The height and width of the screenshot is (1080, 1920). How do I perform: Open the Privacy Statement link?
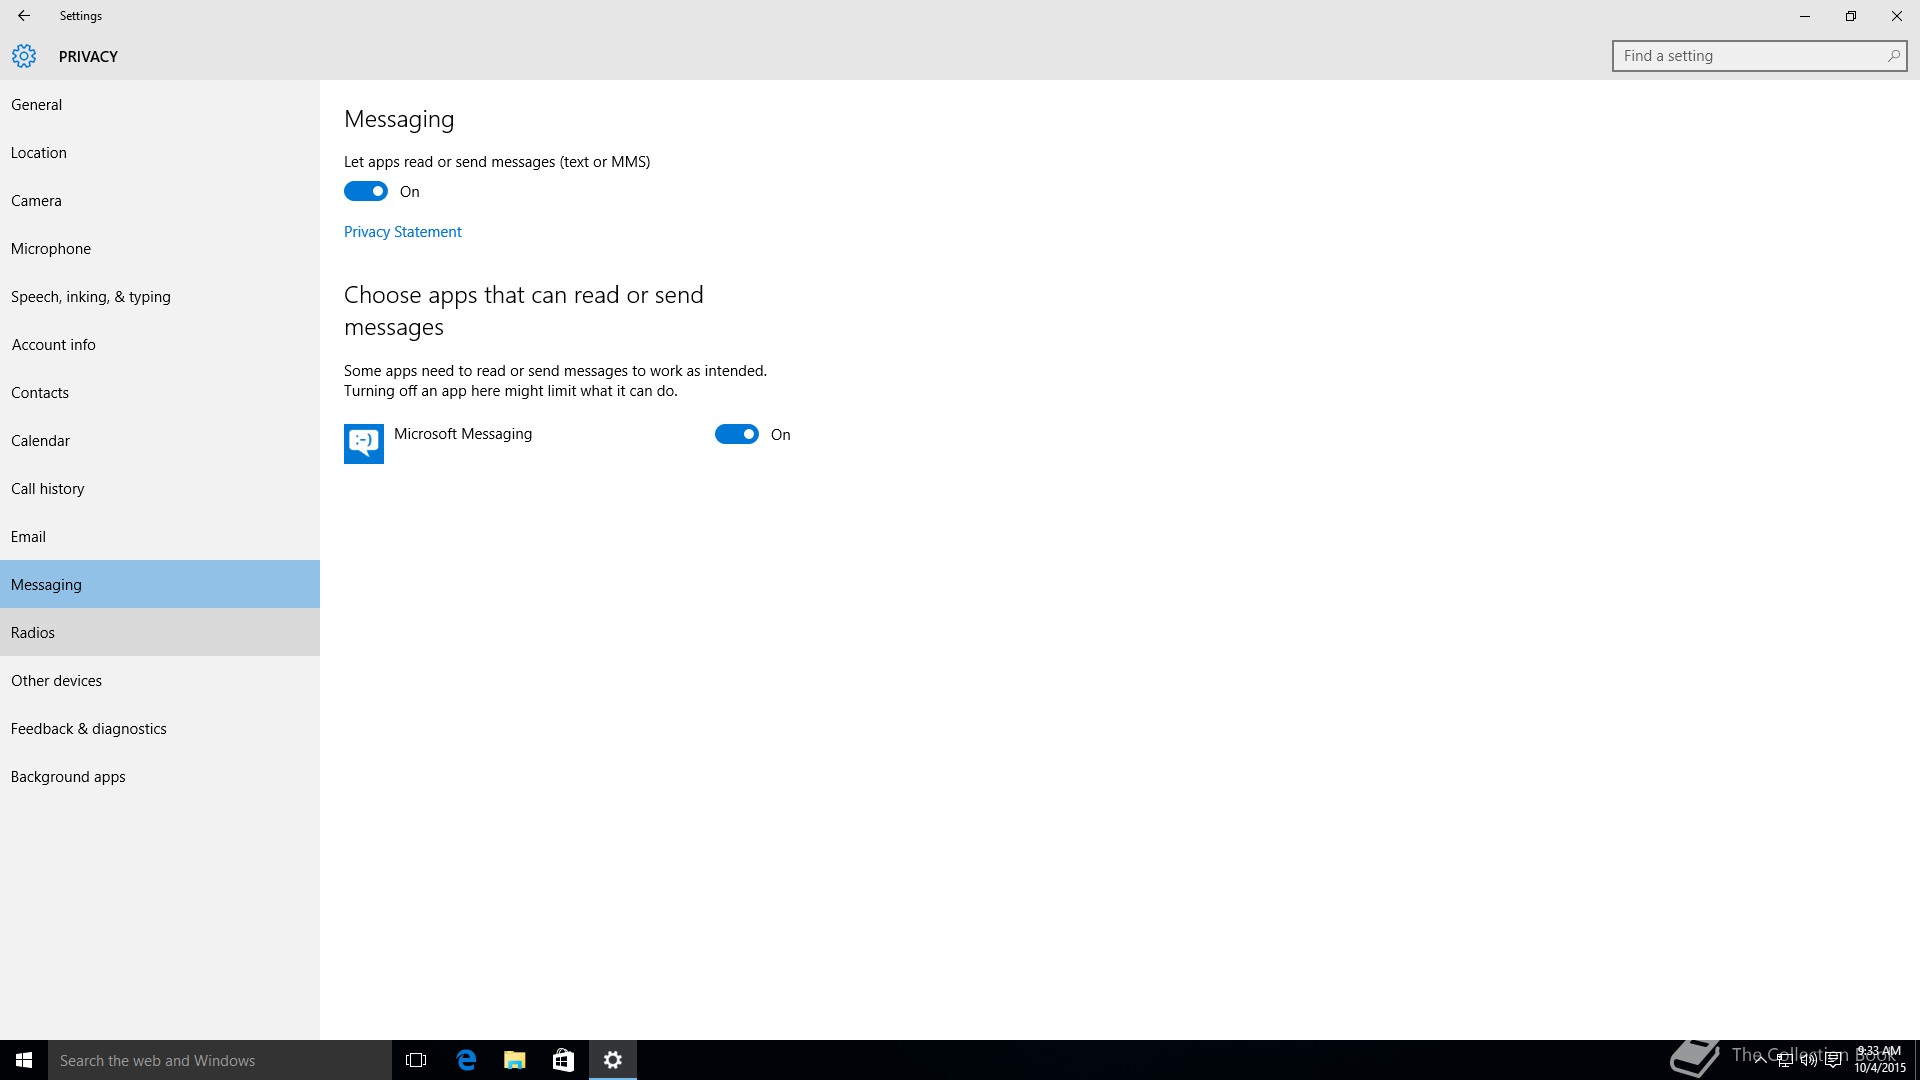coord(402,232)
